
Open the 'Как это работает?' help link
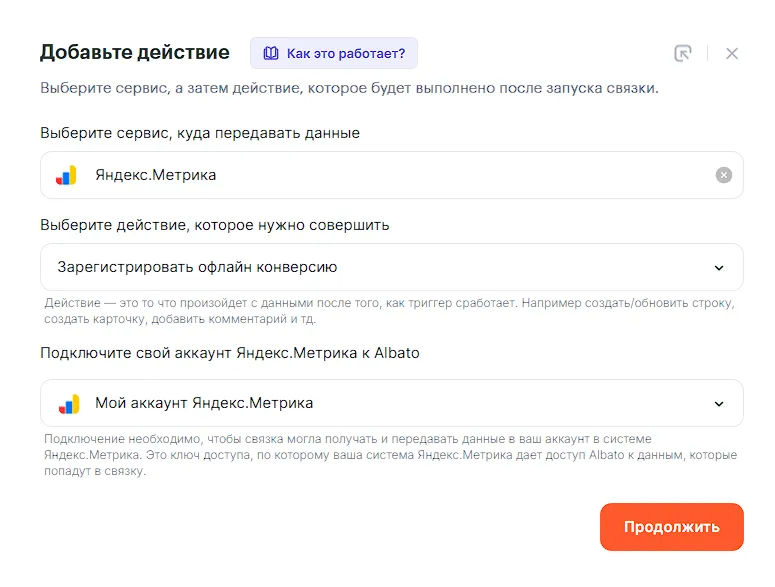click(x=345, y=53)
